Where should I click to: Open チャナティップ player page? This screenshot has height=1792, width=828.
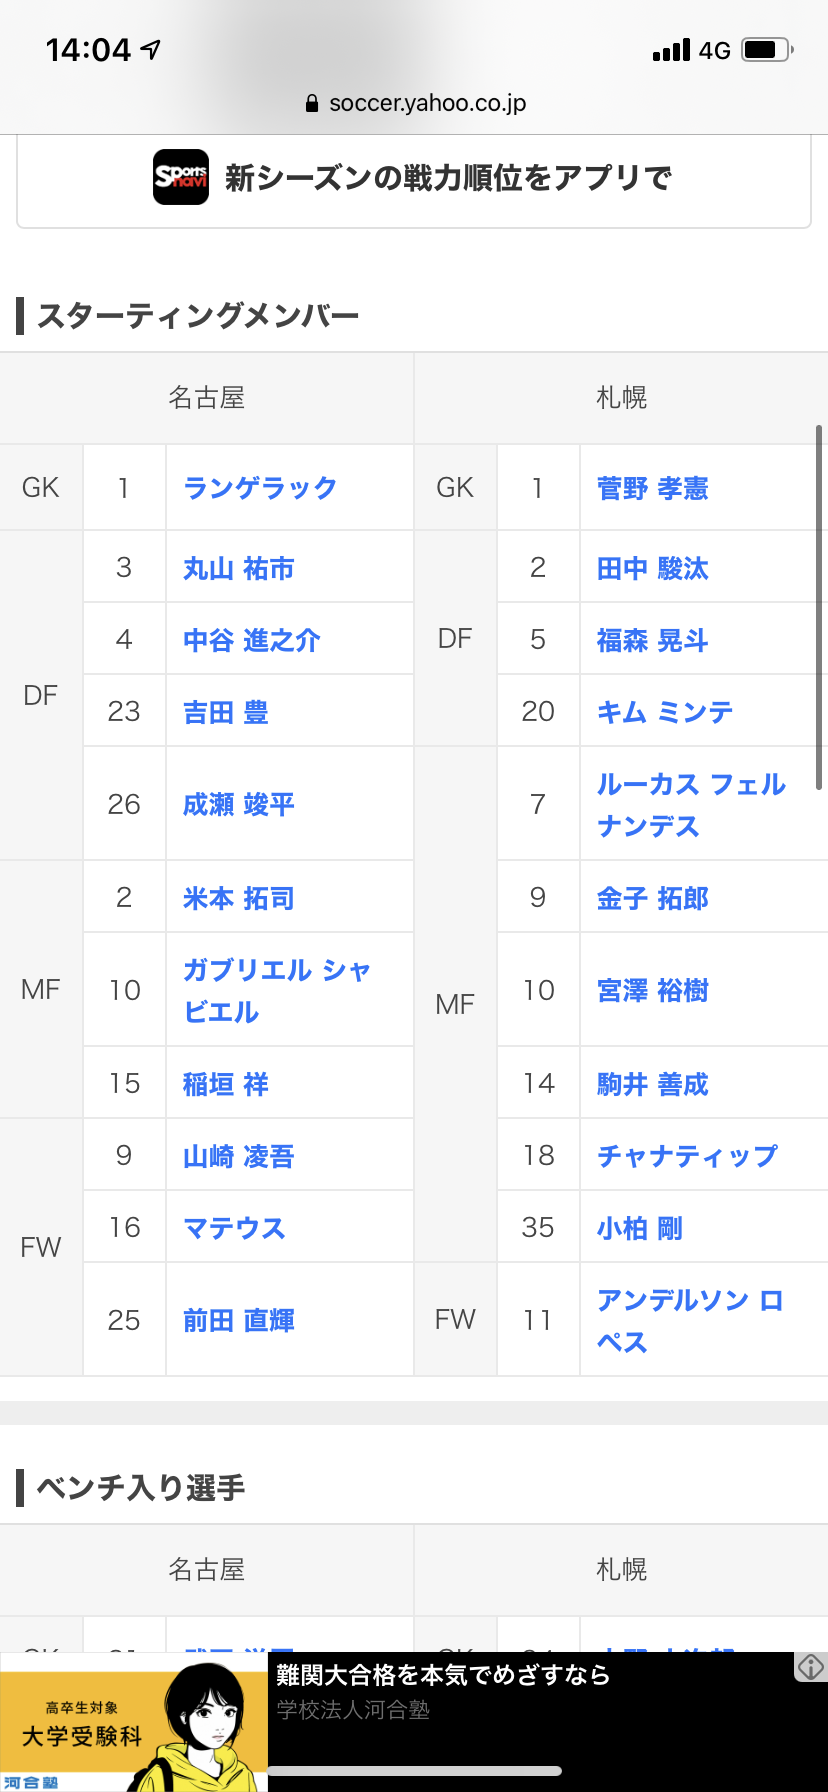(x=687, y=1156)
